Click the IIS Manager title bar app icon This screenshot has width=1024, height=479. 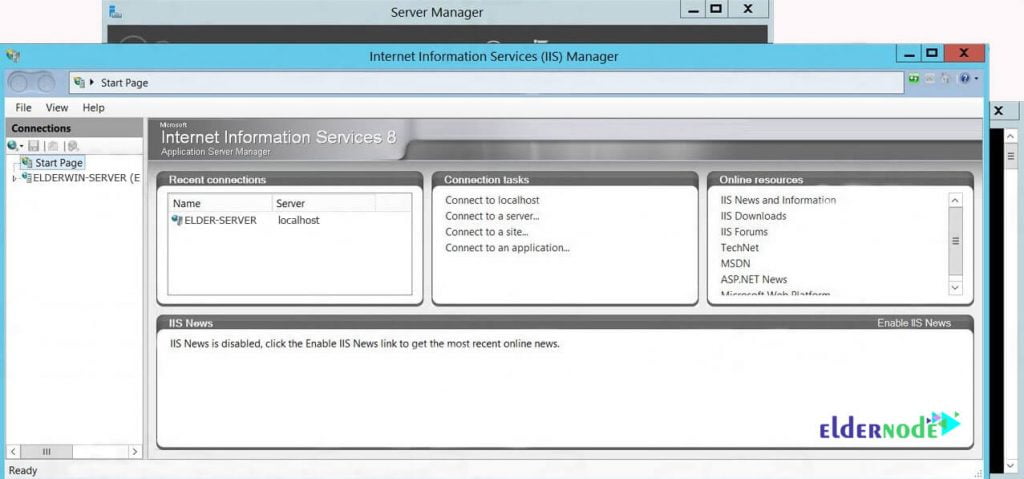[x=12, y=56]
